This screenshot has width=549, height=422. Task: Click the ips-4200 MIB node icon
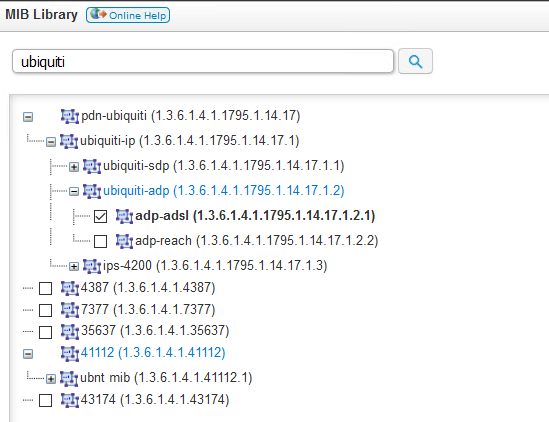pos(92,266)
